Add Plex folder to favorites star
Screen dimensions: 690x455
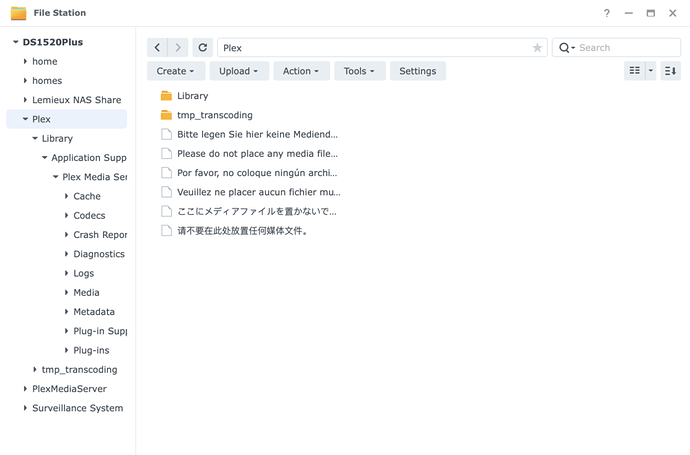click(537, 48)
